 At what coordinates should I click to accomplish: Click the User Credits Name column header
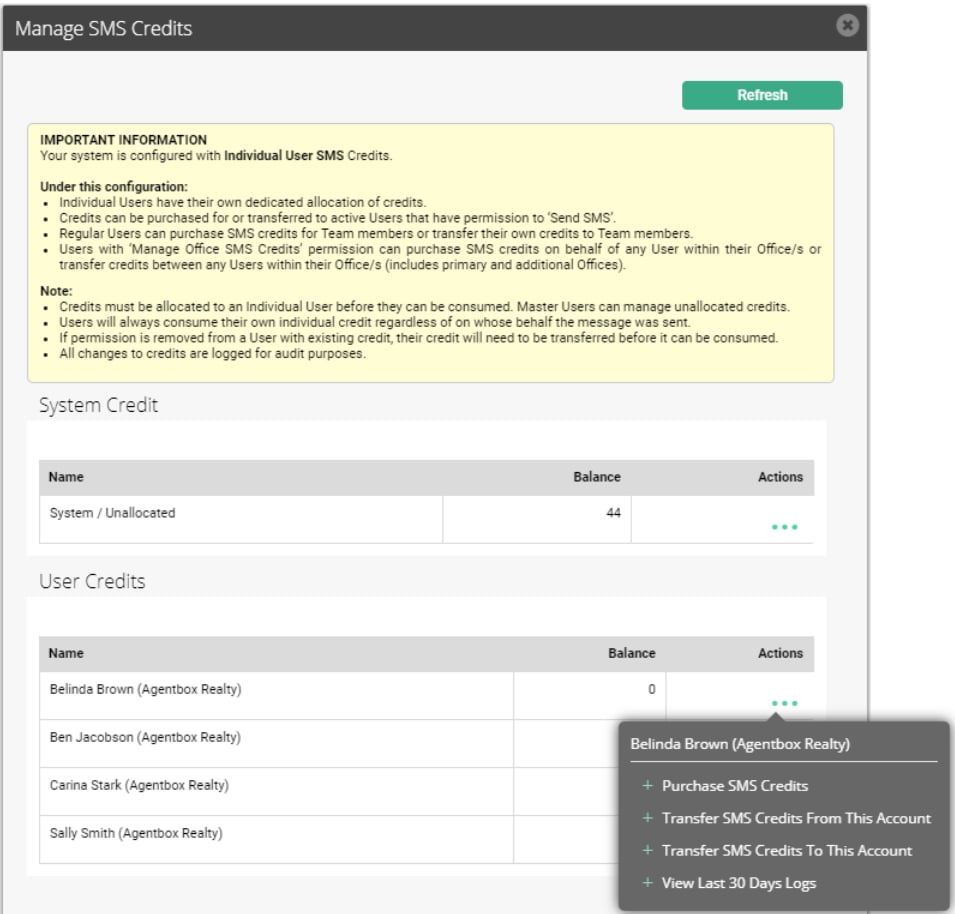[66, 653]
